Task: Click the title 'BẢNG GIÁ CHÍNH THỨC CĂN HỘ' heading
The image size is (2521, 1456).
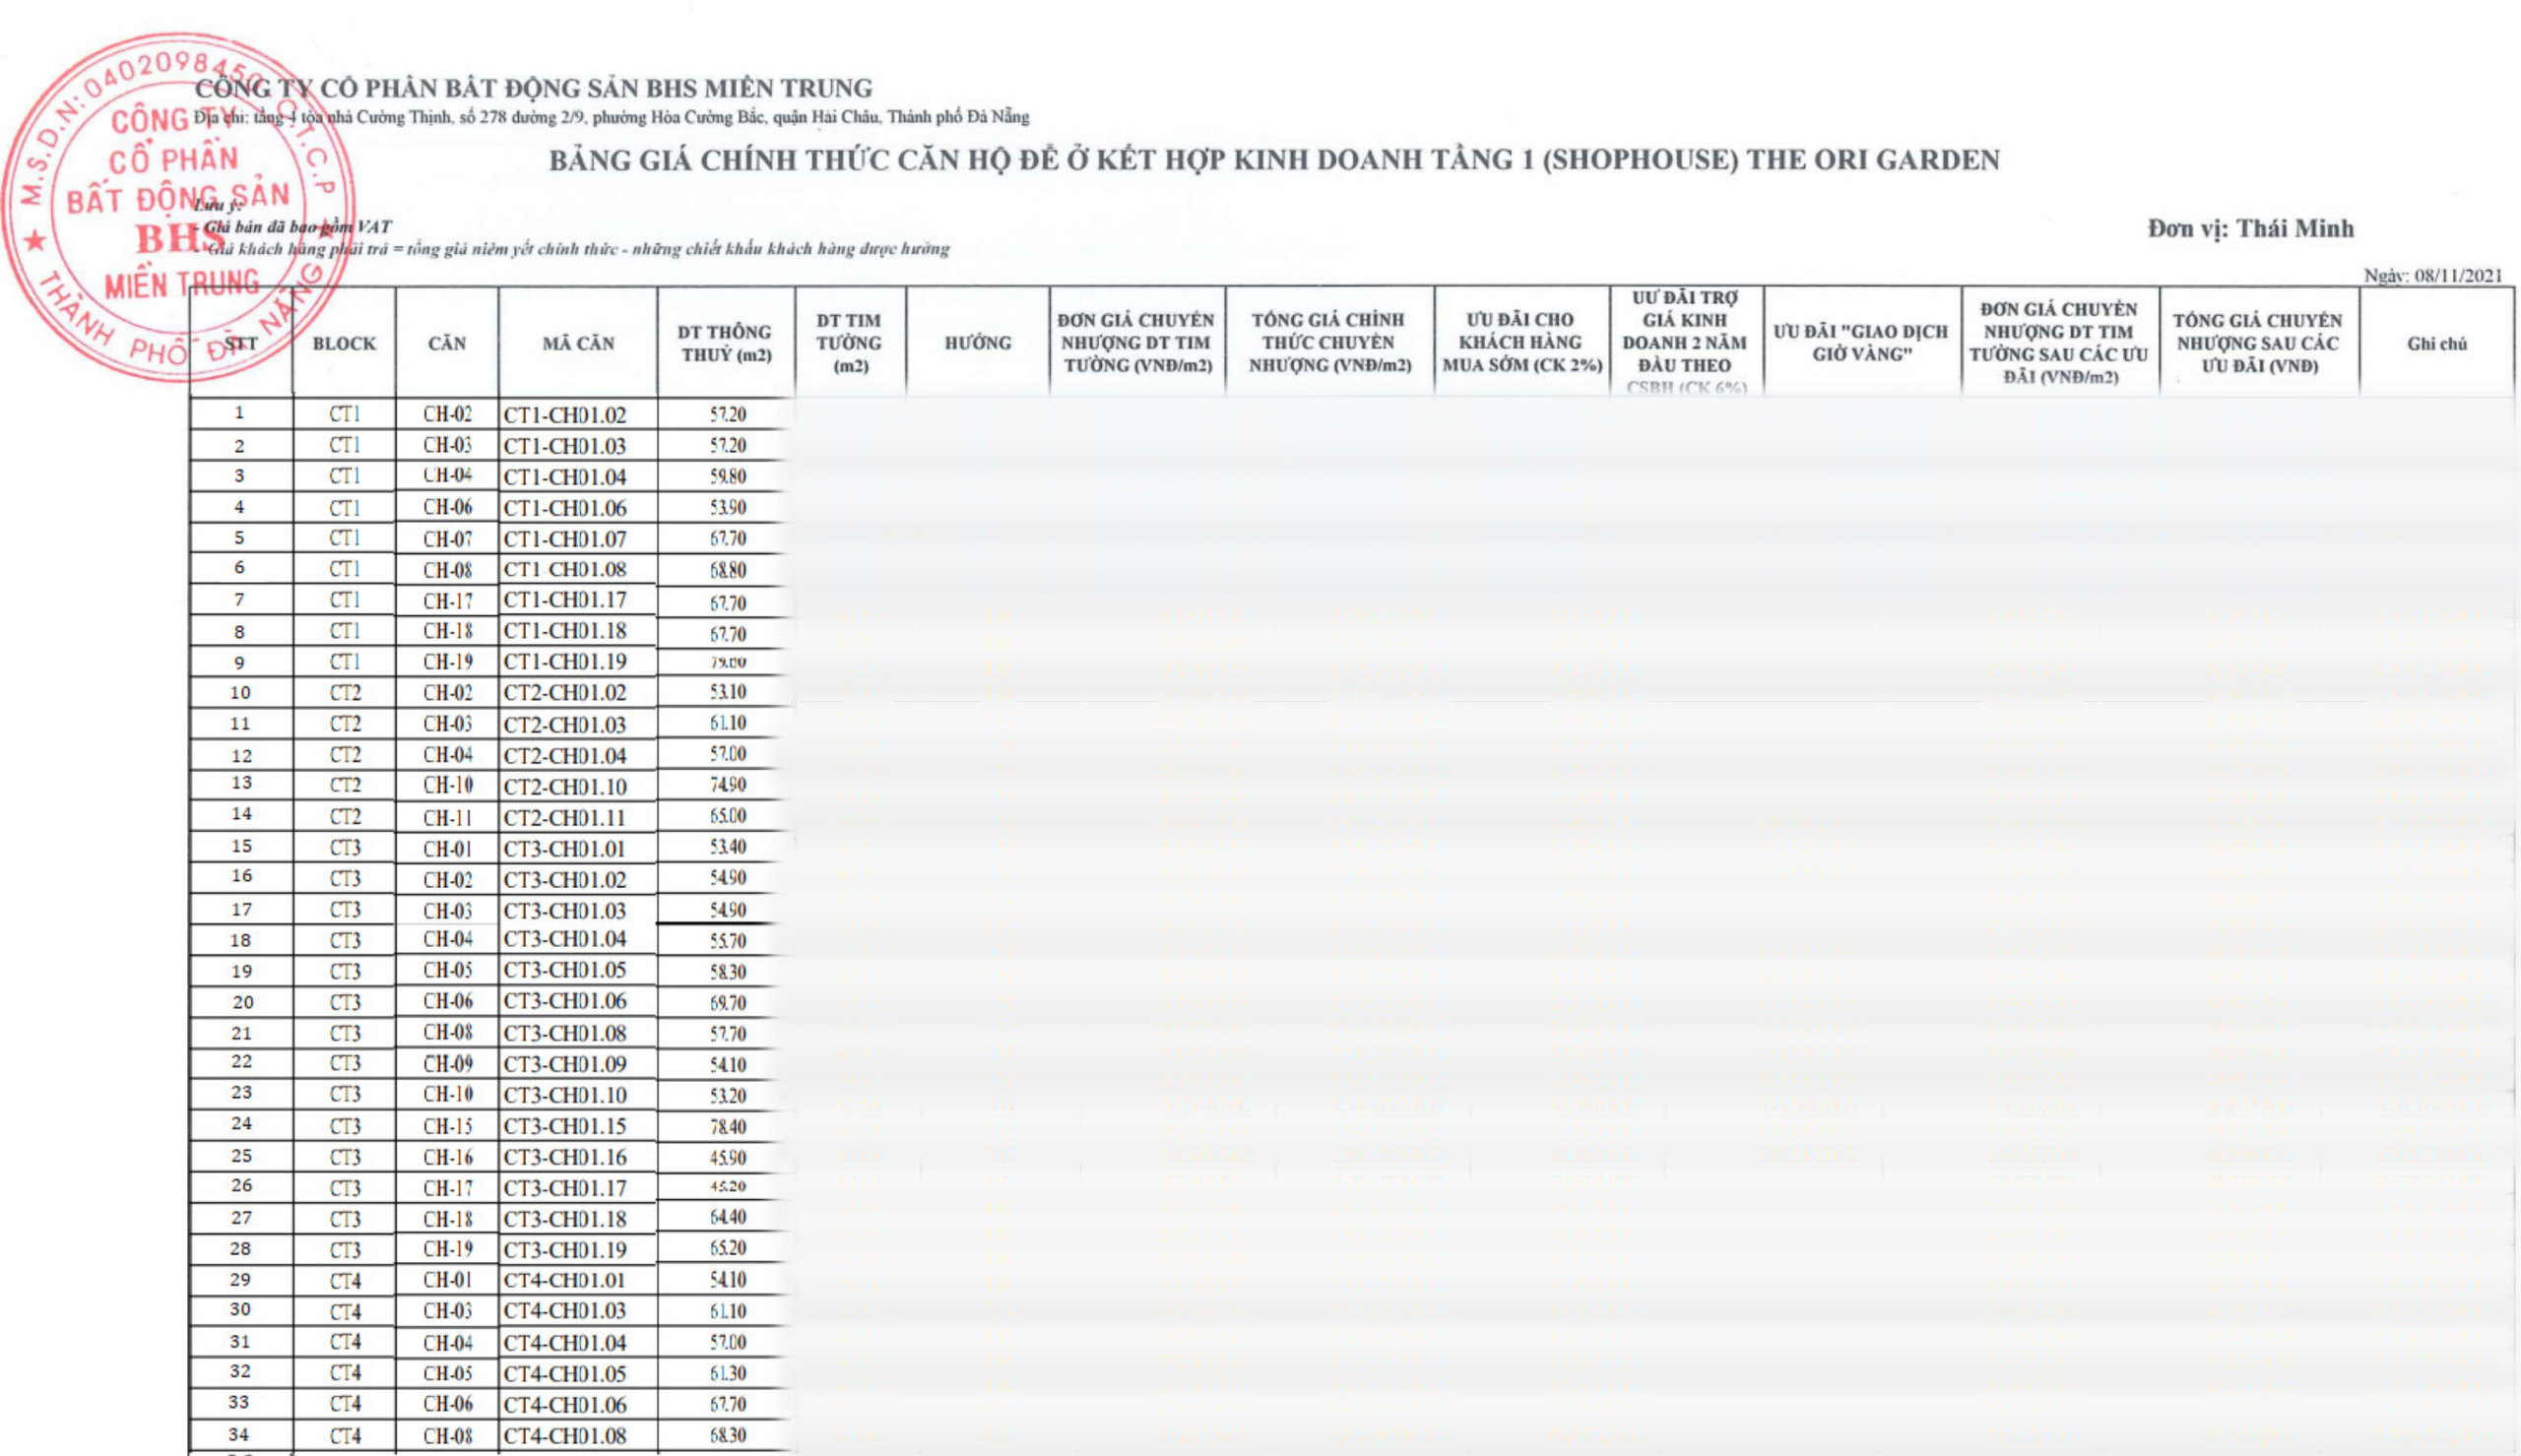Action: [x=1274, y=160]
